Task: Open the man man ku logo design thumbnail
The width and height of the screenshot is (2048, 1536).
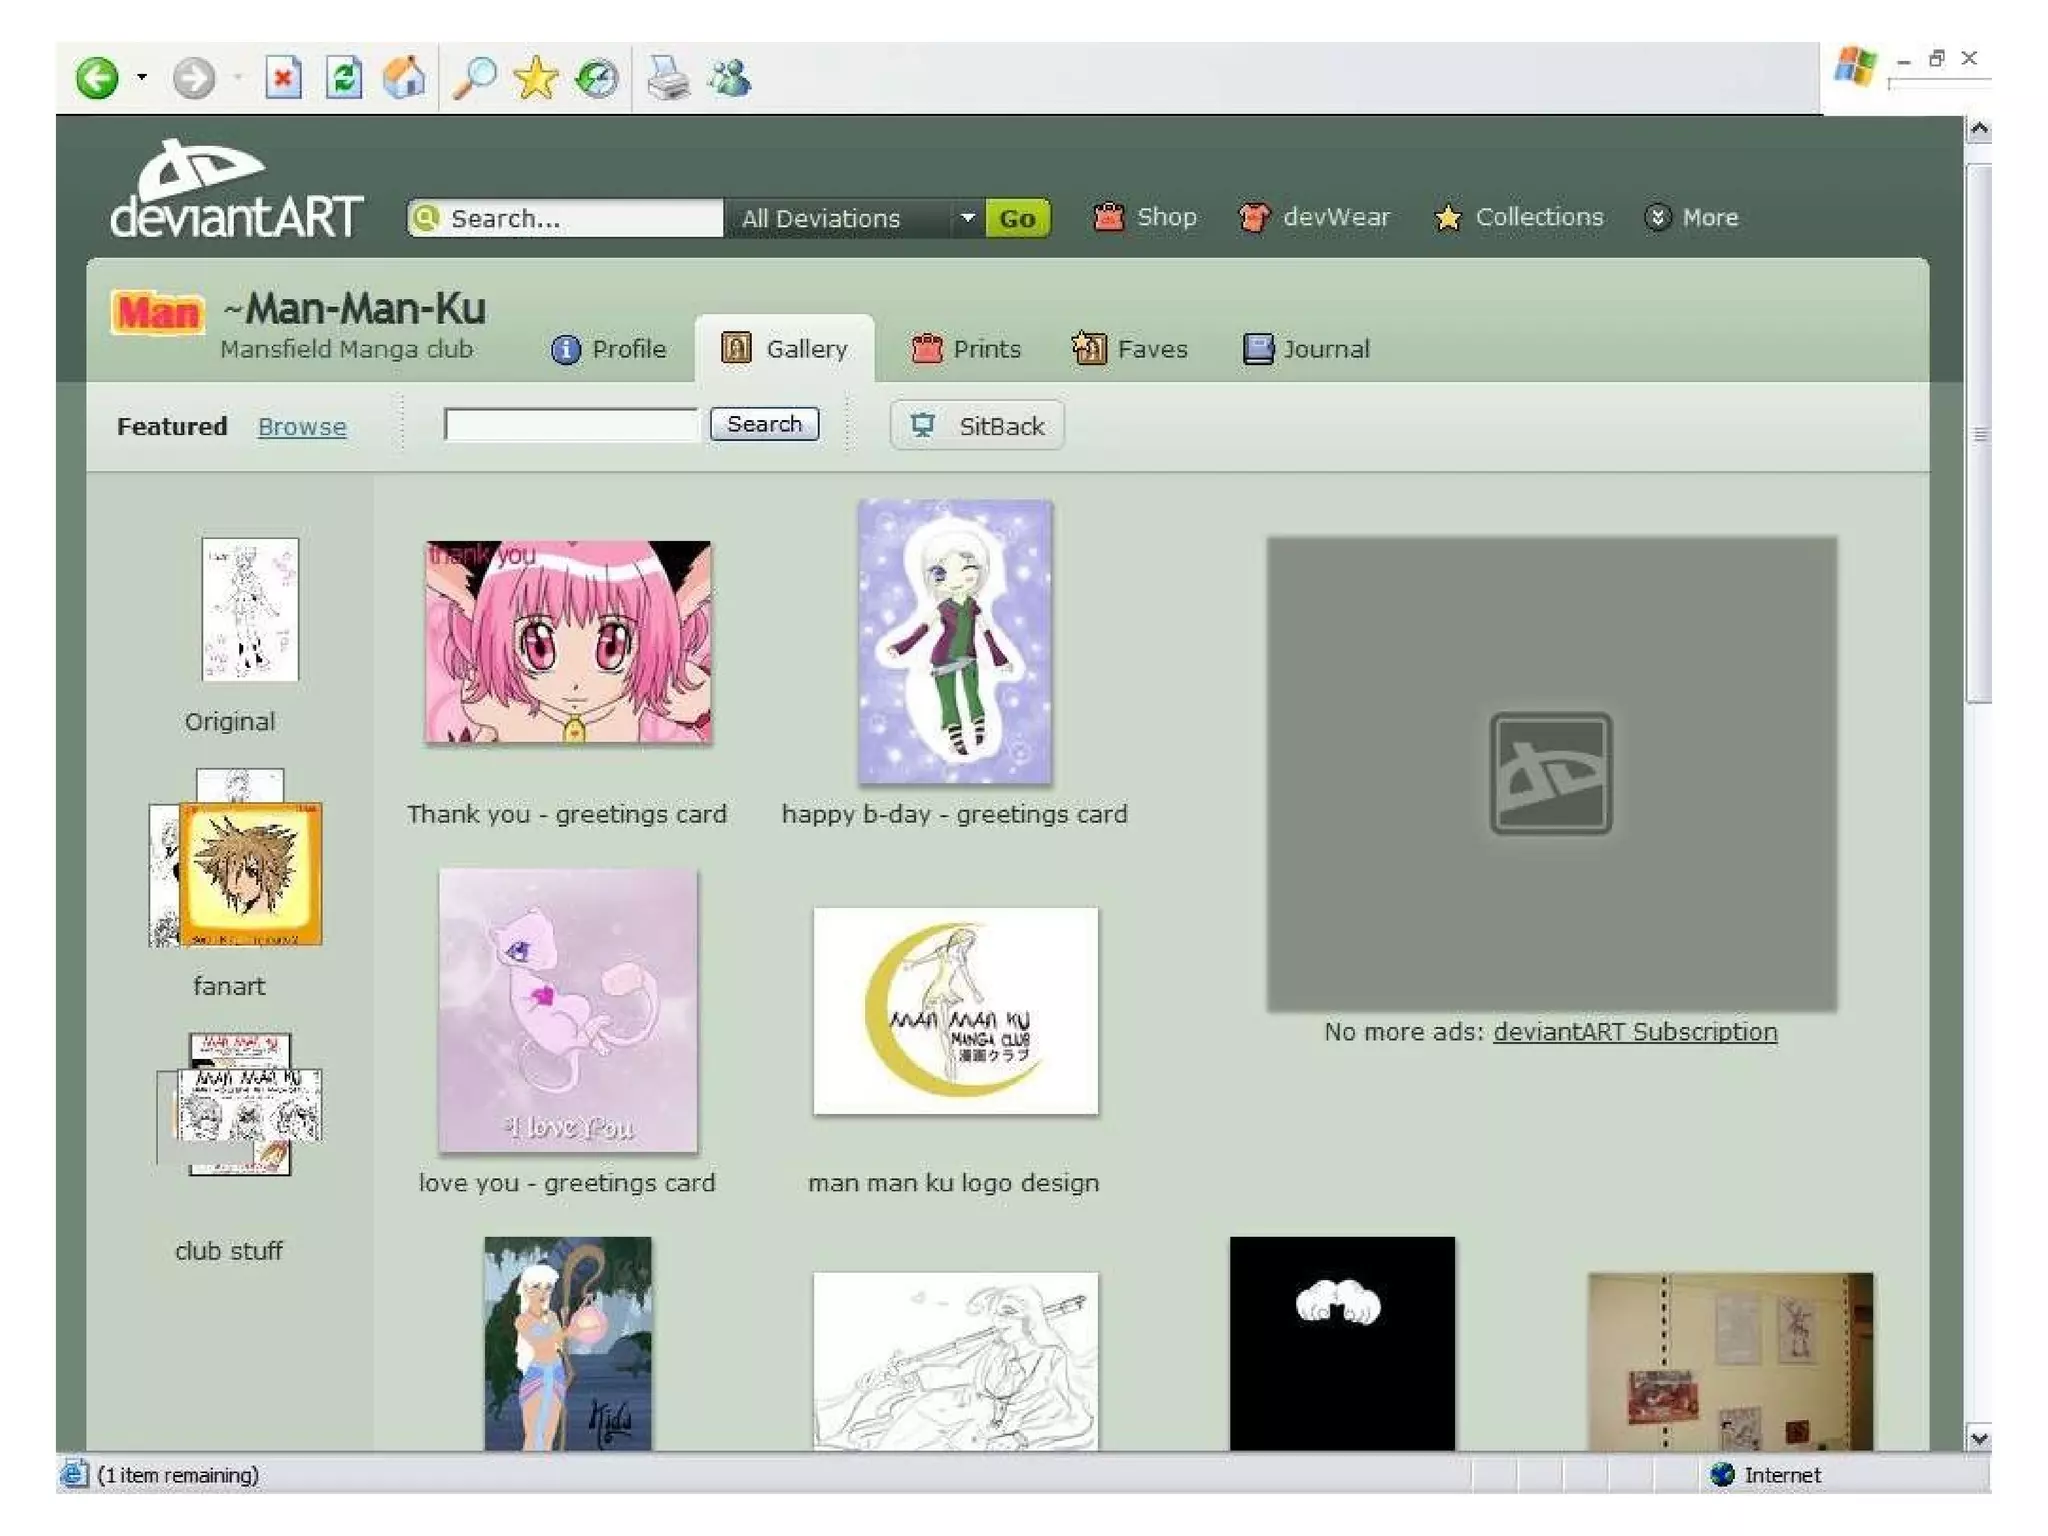Action: click(955, 1011)
